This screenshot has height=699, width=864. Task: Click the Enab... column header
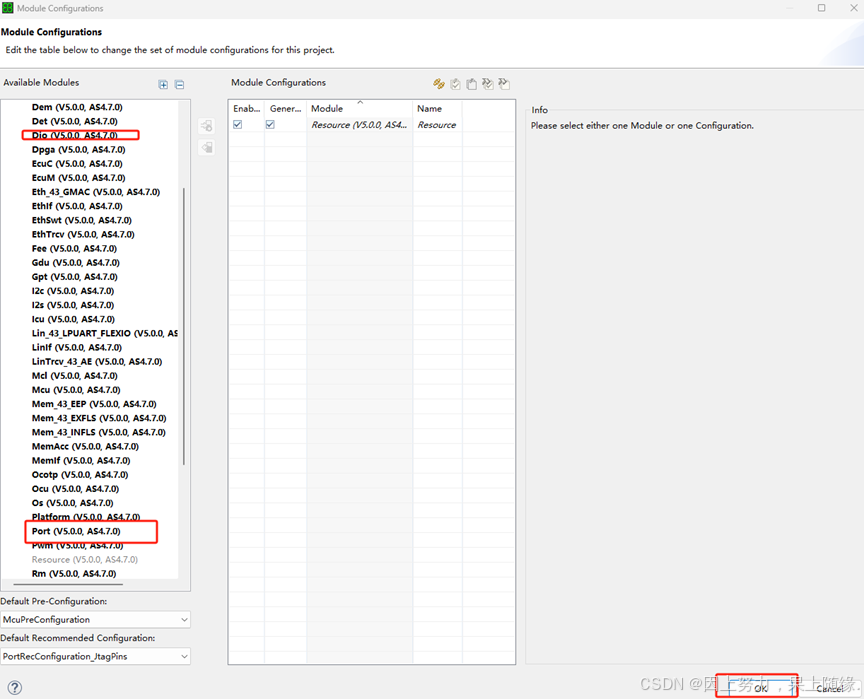(246, 109)
